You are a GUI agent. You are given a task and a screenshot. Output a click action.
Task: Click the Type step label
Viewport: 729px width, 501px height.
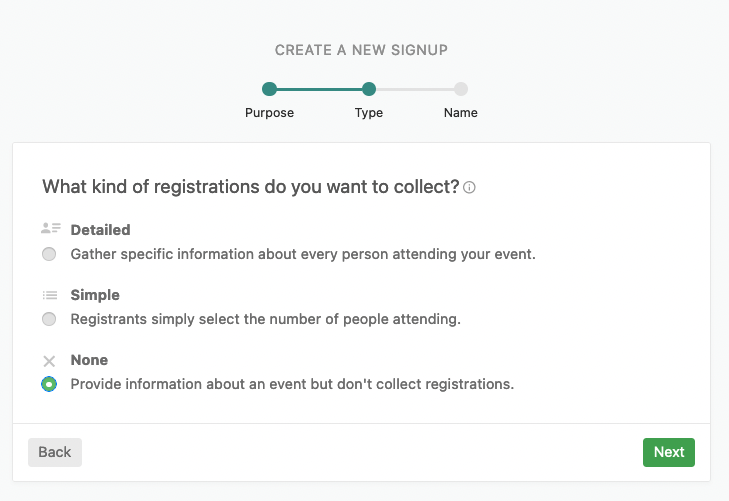coord(369,113)
